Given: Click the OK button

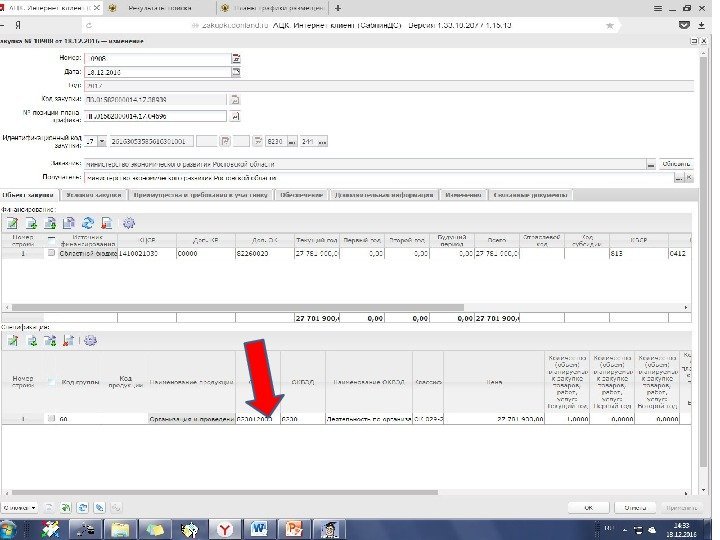Looking at the screenshot, I should (588, 507).
